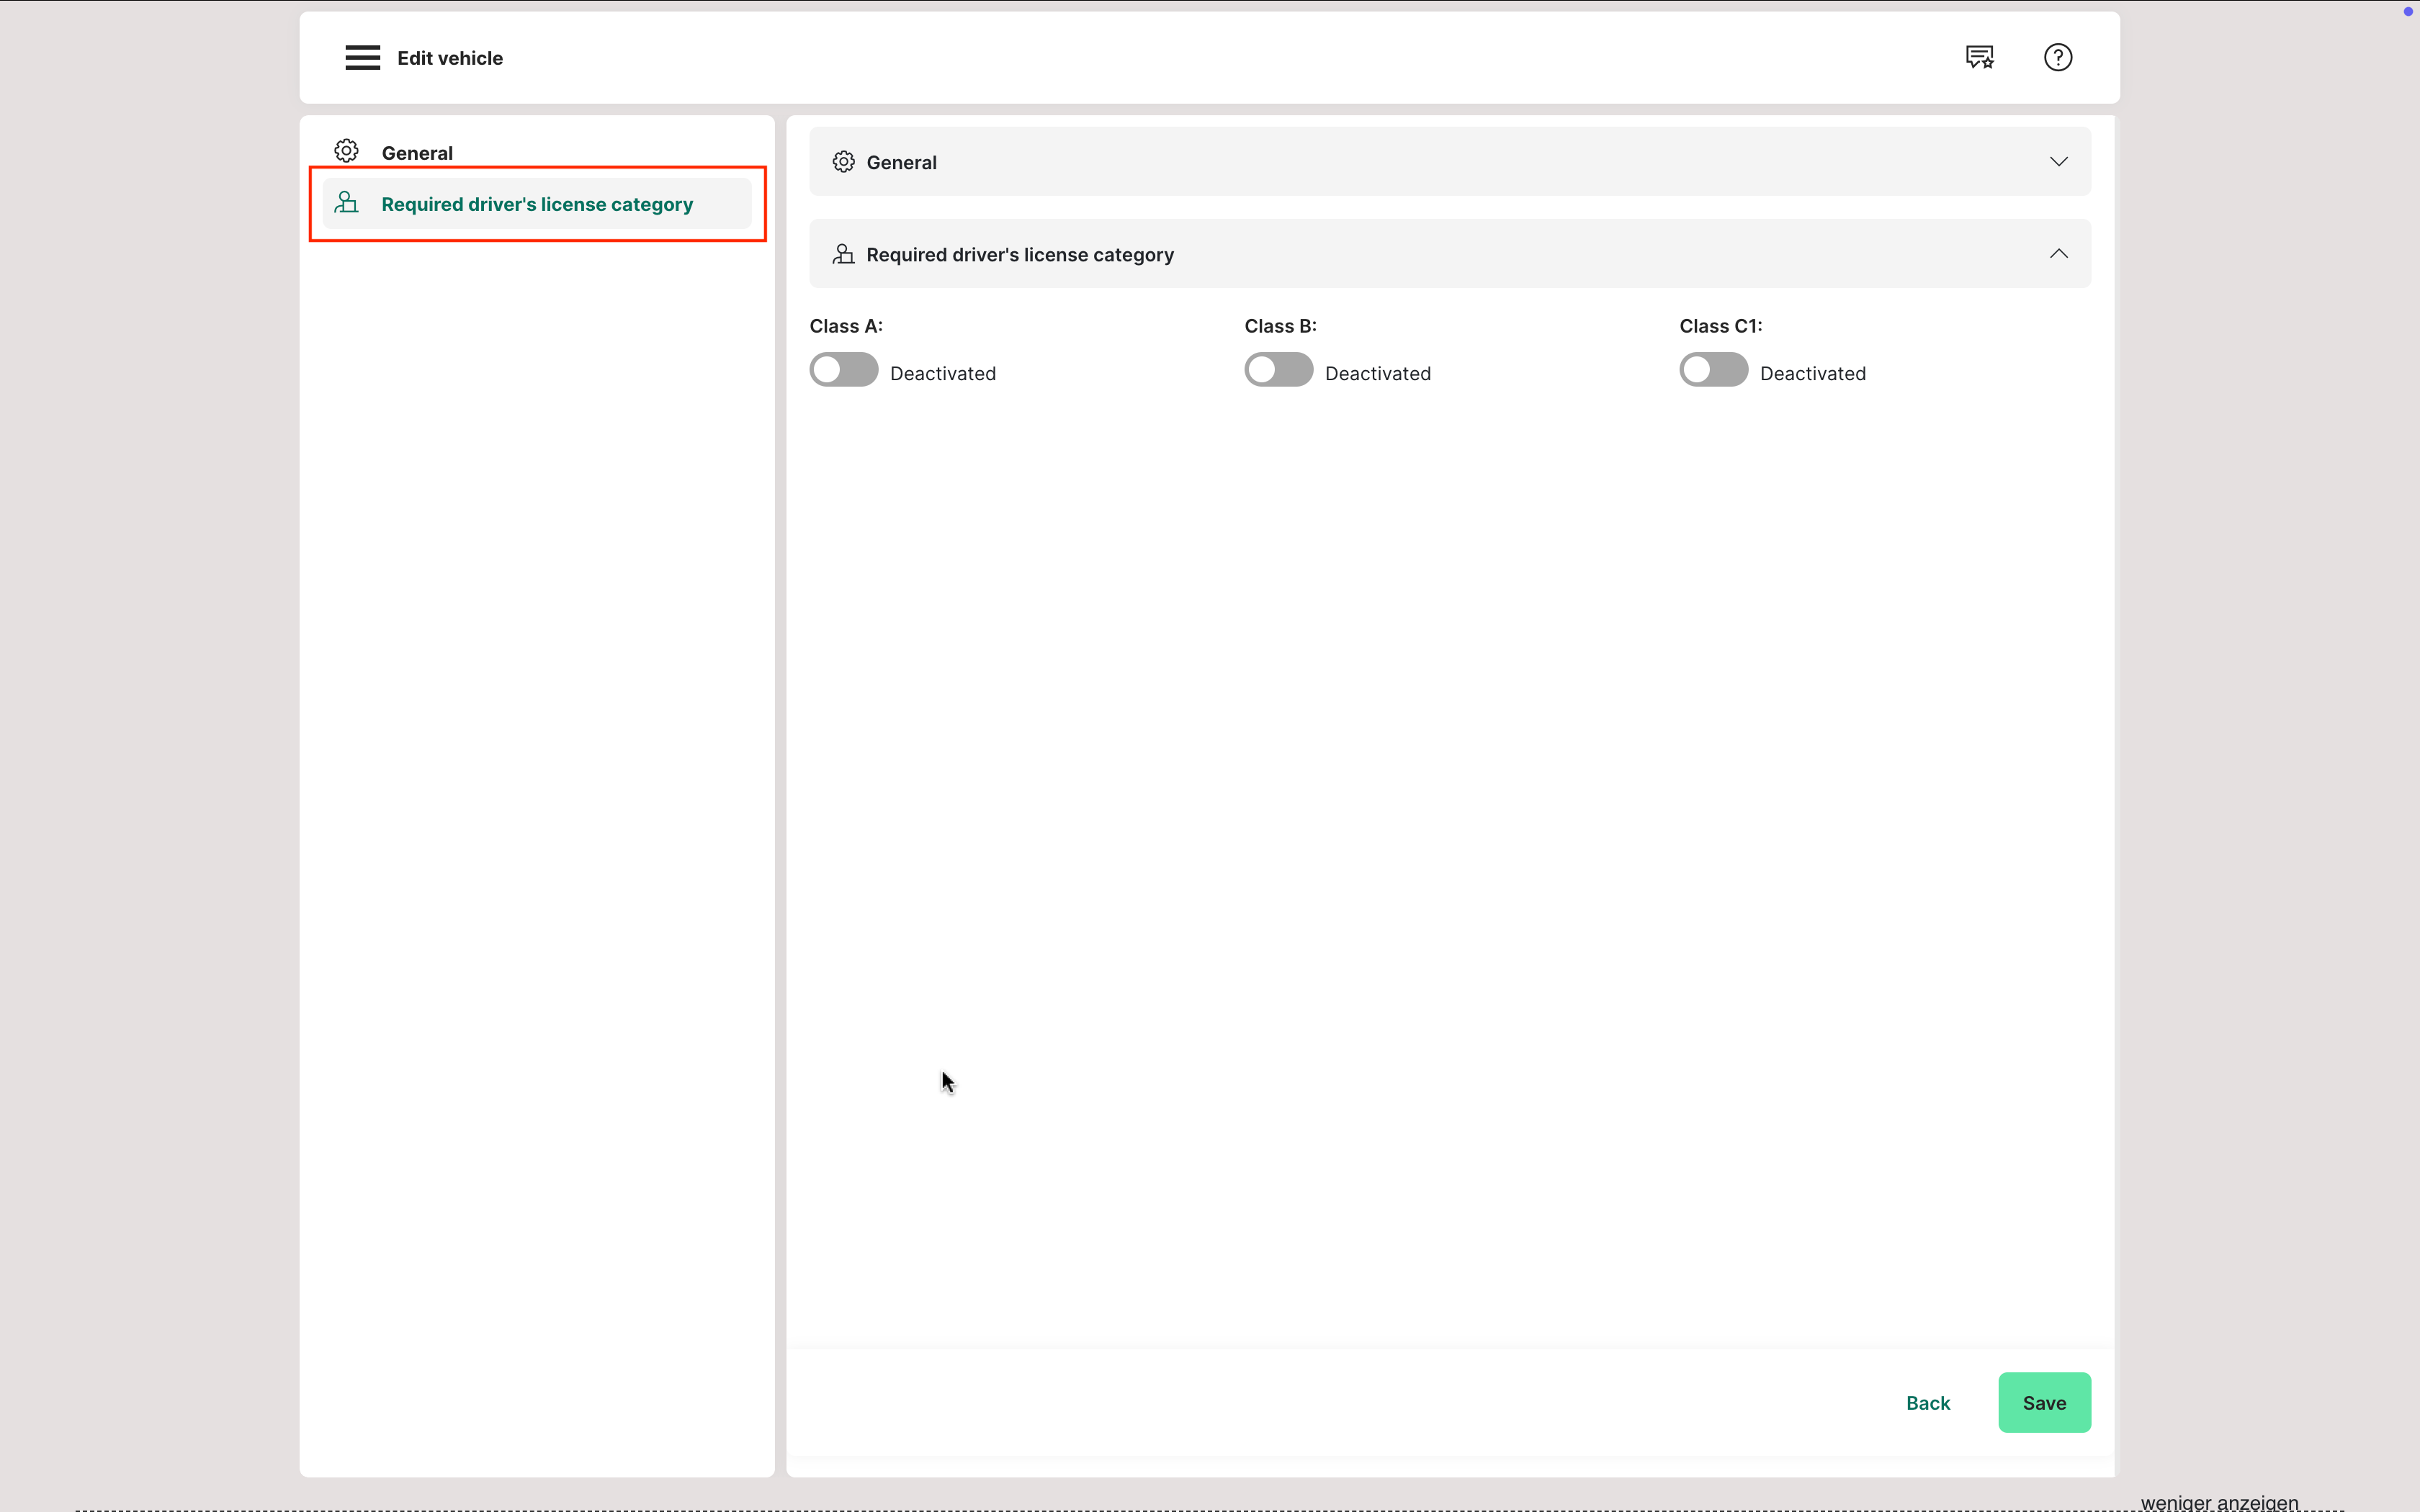Image resolution: width=2420 pixels, height=1512 pixels.
Task: Click the Back button
Action: pos(1927,1402)
